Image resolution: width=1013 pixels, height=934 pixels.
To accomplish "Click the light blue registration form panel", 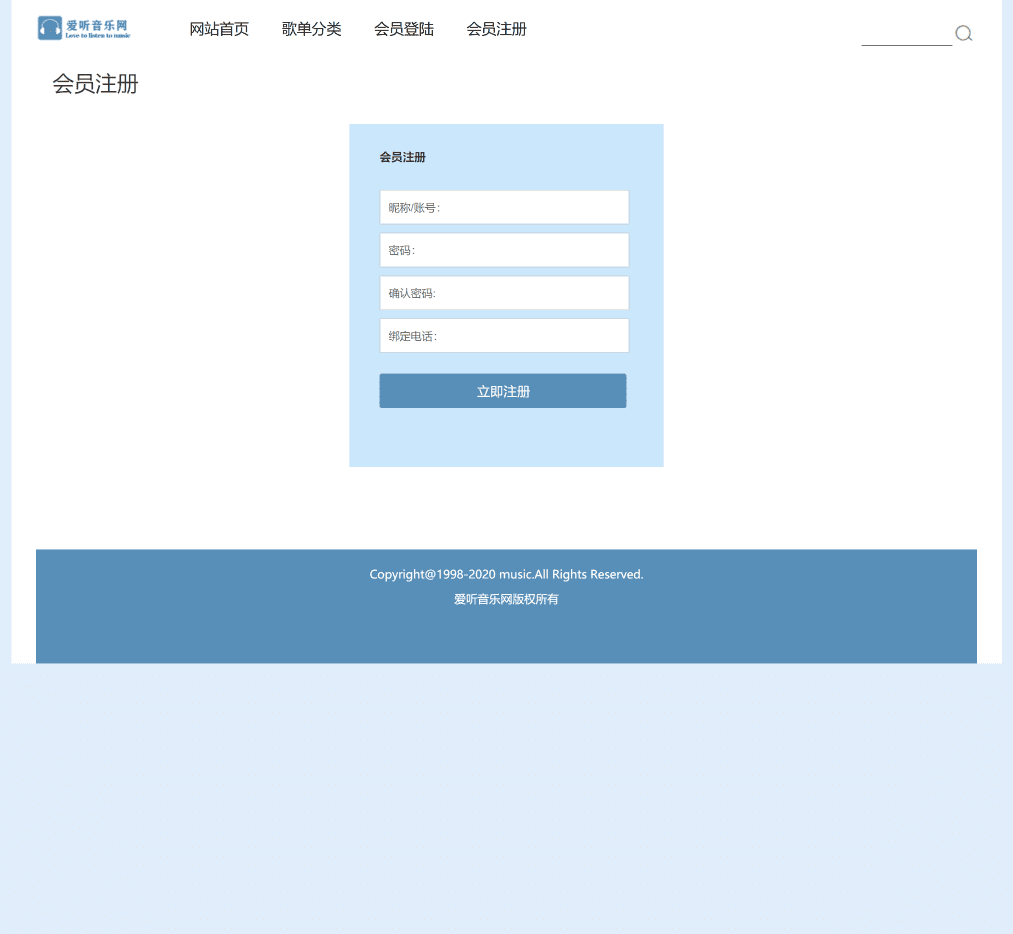I will (506, 440).
